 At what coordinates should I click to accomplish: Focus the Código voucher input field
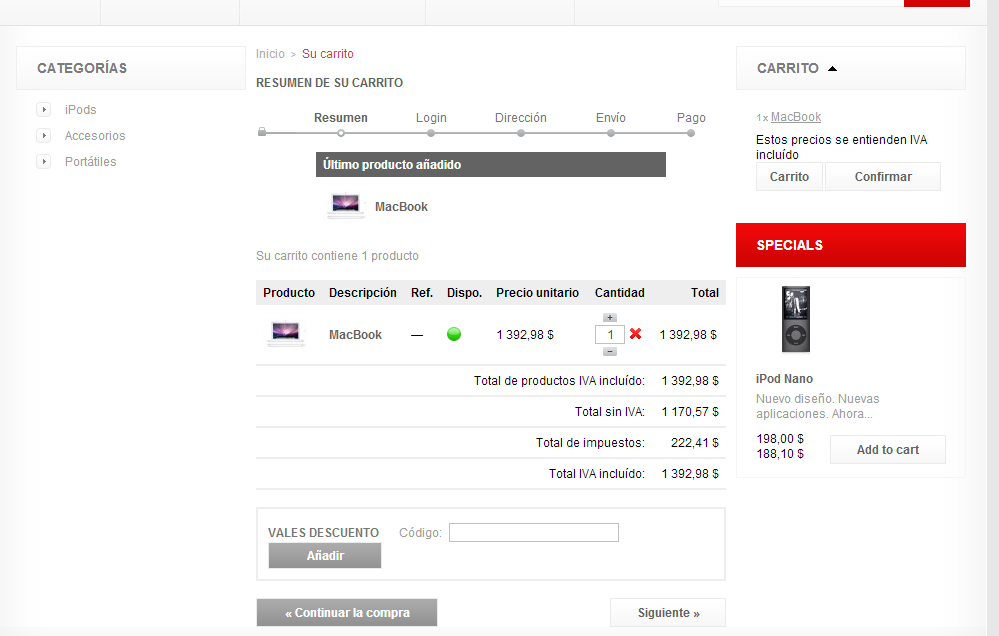(534, 532)
